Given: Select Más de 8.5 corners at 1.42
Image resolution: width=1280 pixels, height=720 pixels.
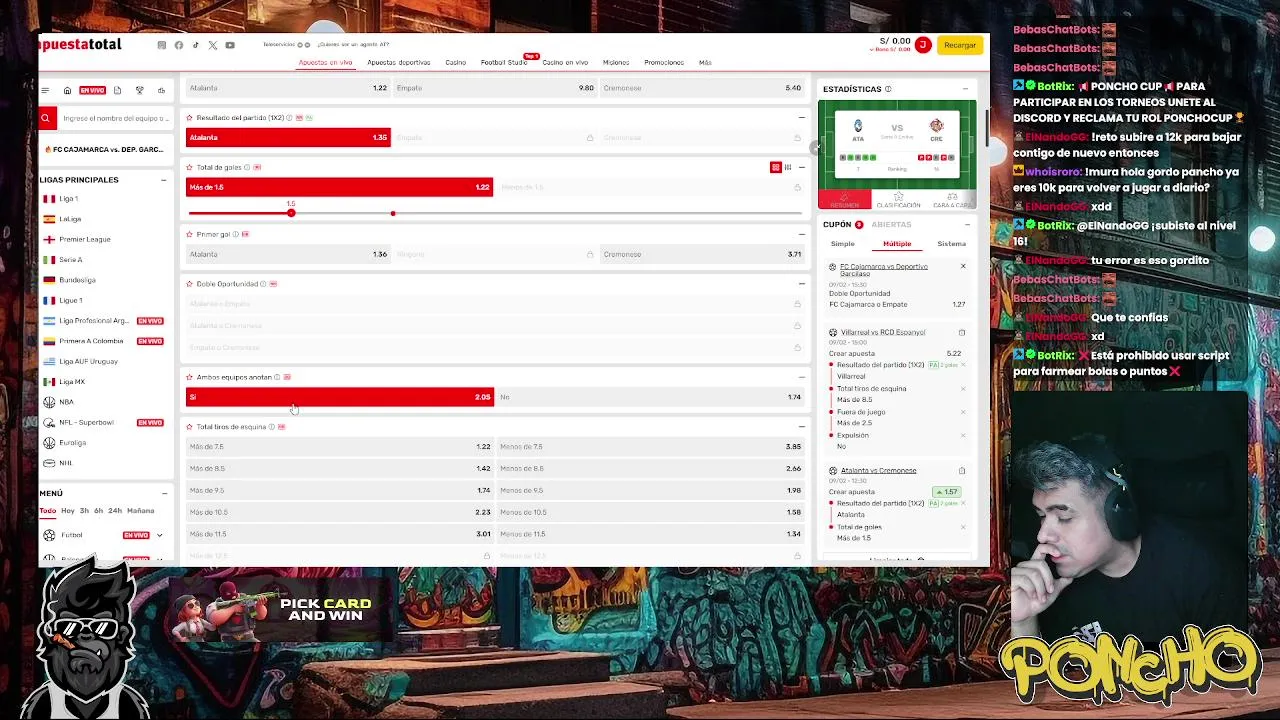Looking at the screenshot, I should (x=340, y=468).
